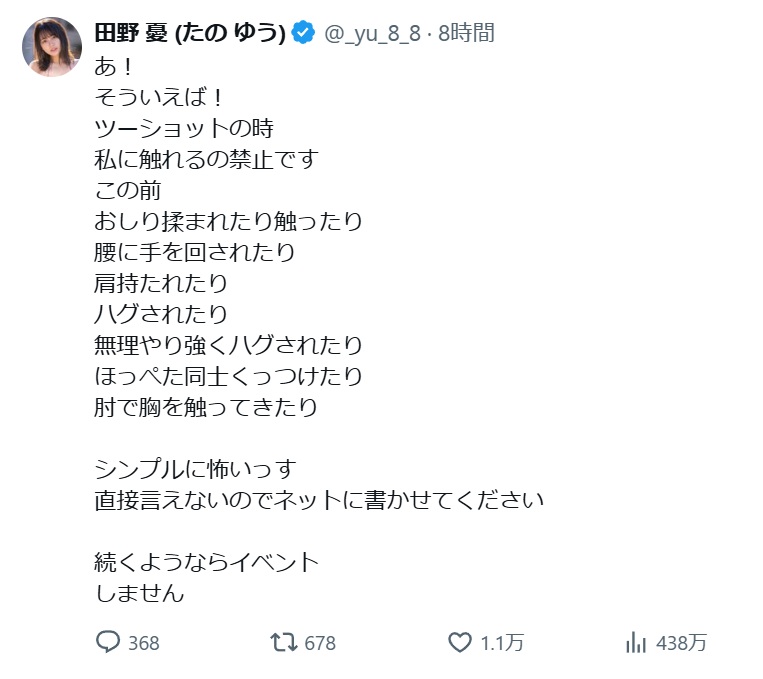
Task: Click the final line しません
Action: coord(139,592)
